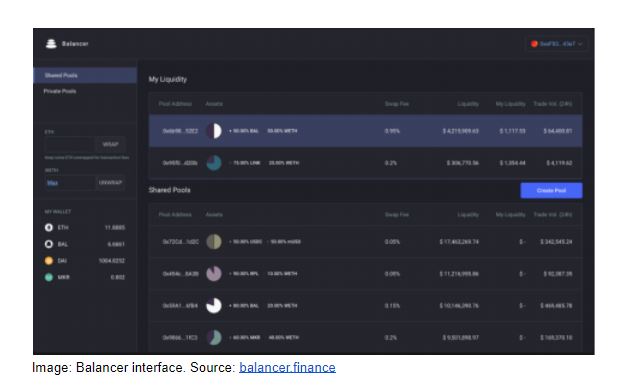Click the LINK/WETH pool pie chart icon

click(x=214, y=163)
